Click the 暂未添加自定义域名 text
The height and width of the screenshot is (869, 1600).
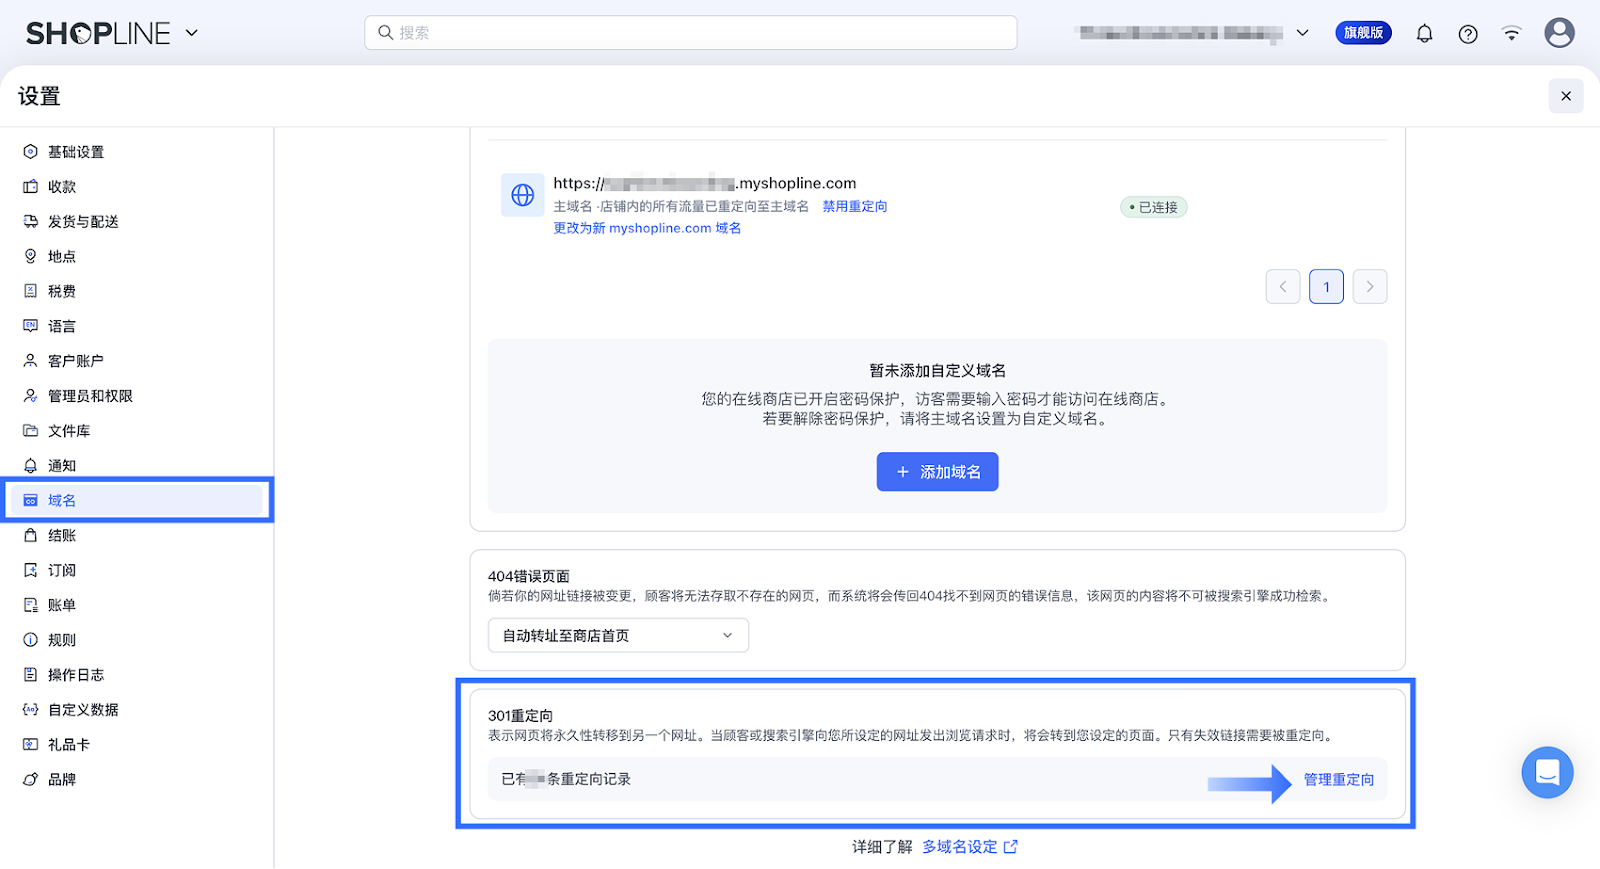click(x=937, y=371)
